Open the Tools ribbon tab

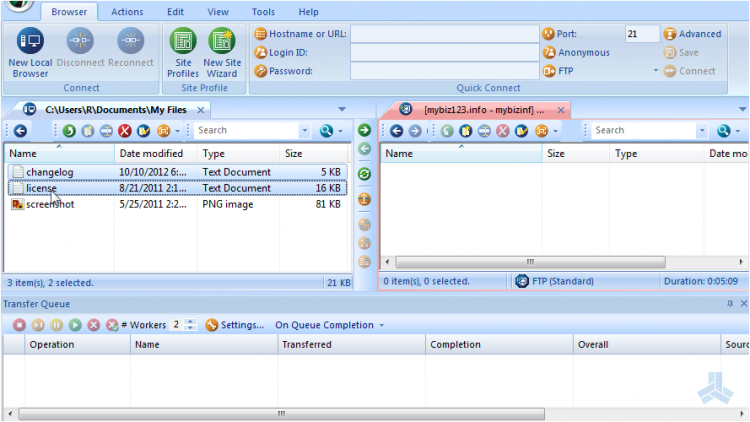pyautogui.click(x=264, y=12)
